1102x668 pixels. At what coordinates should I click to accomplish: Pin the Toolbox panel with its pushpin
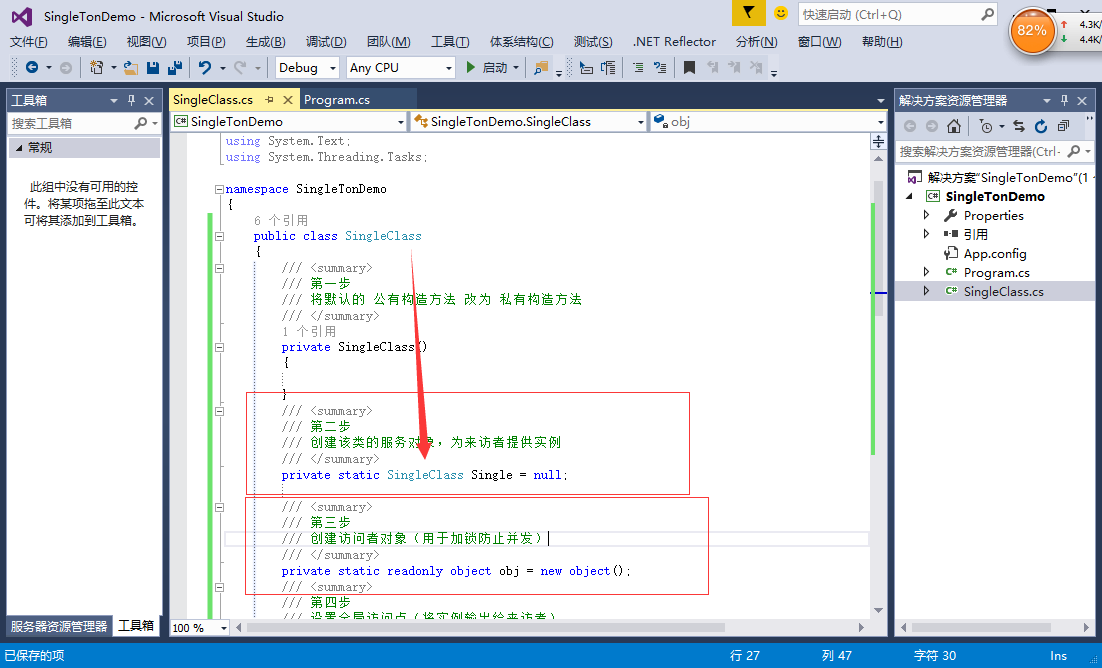click(x=131, y=101)
